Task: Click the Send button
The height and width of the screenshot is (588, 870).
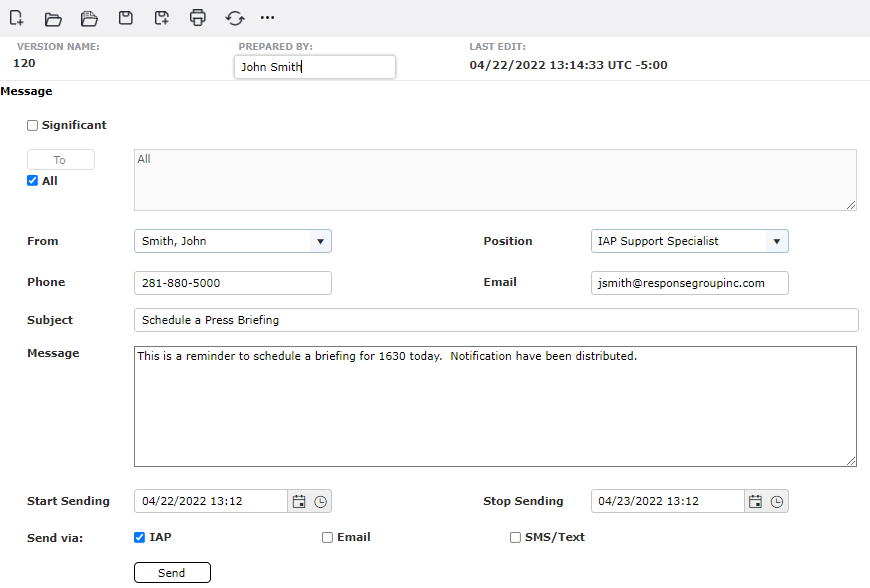Action: (172, 572)
